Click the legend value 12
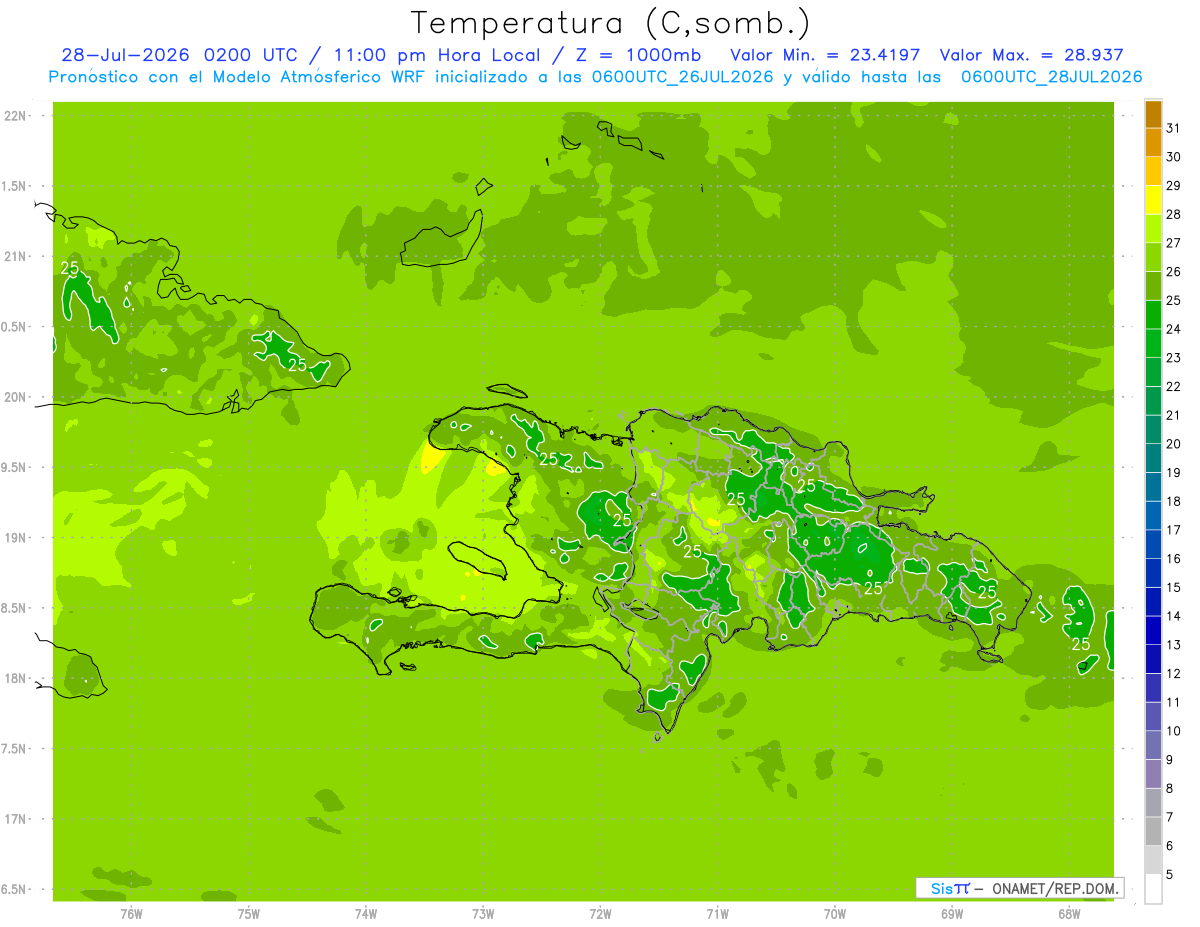This screenshot has height=927, width=1200. coord(1173,674)
